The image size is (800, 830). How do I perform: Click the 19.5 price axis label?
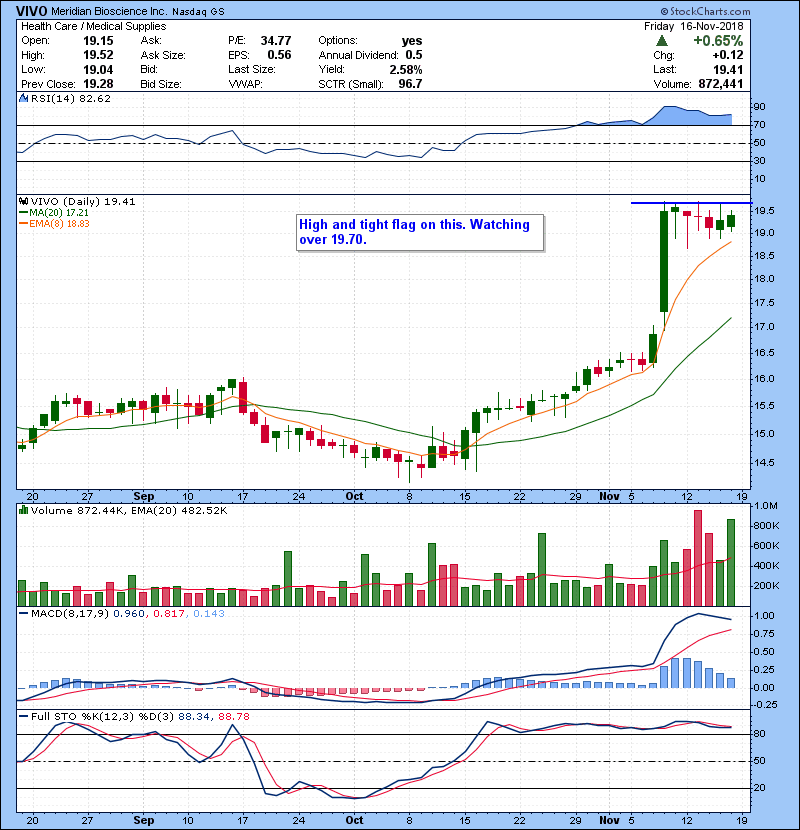pyautogui.click(x=765, y=211)
